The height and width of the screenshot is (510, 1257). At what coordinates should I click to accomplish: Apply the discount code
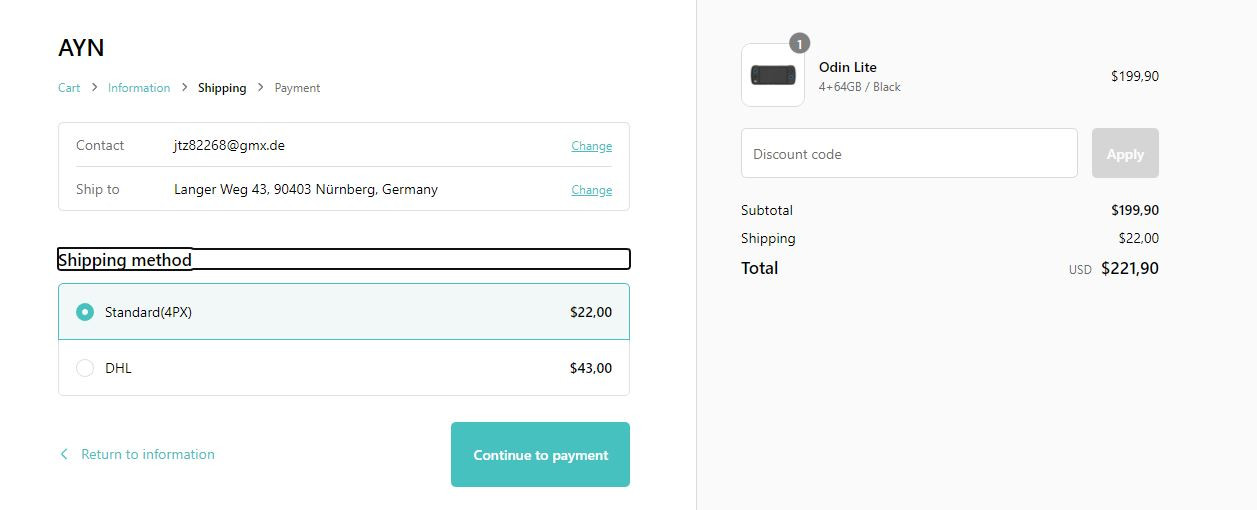point(1125,153)
